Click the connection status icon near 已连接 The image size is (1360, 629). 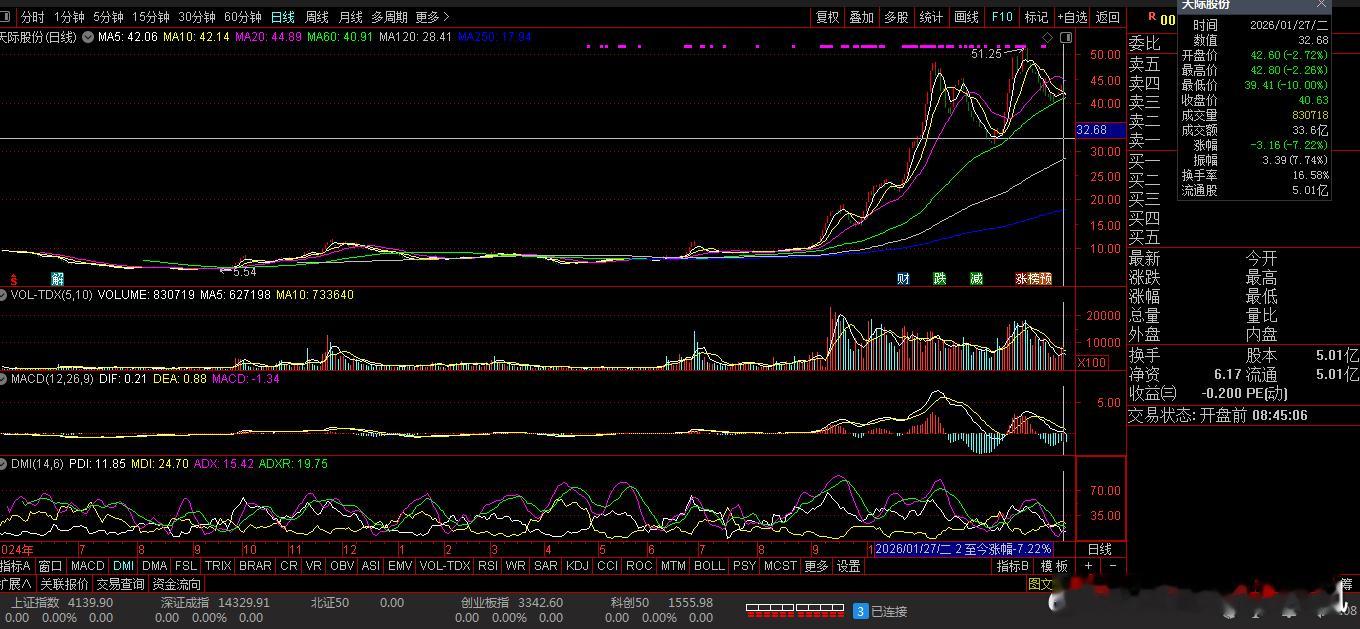tap(860, 610)
